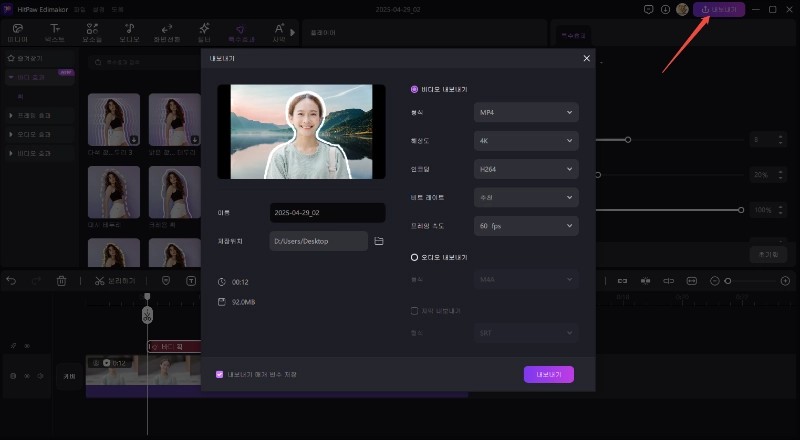Collapse the expanded body effects sidebar category
Screen dimensions: 800x440
pyautogui.click(x=40, y=77)
